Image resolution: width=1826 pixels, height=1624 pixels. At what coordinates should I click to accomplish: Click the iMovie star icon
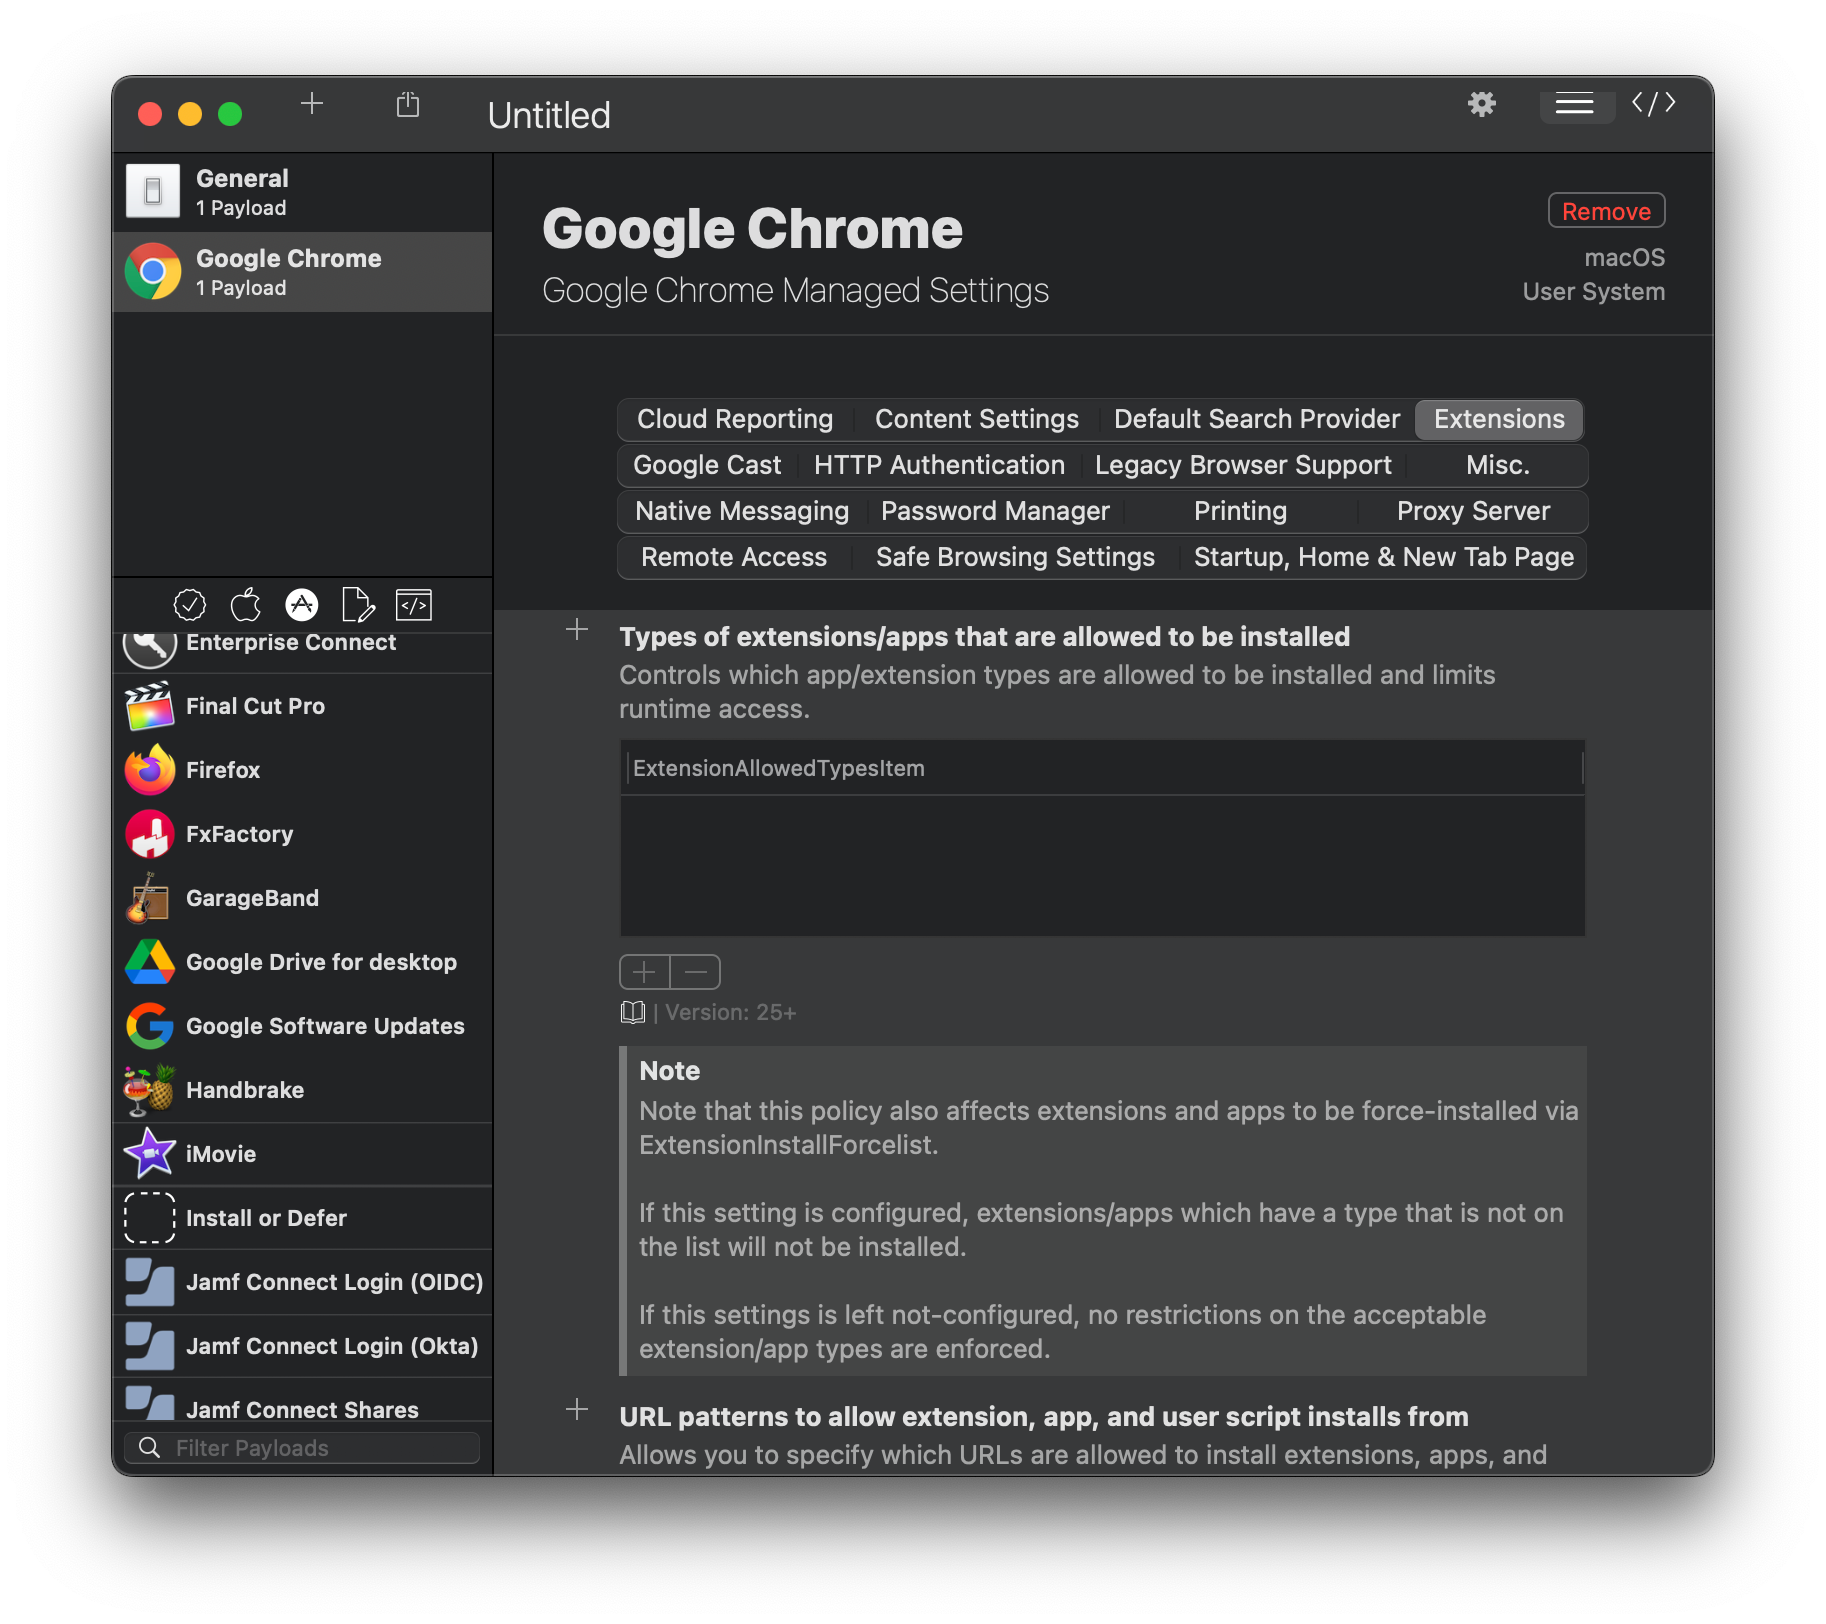pyautogui.click(x=150, y=1154)
